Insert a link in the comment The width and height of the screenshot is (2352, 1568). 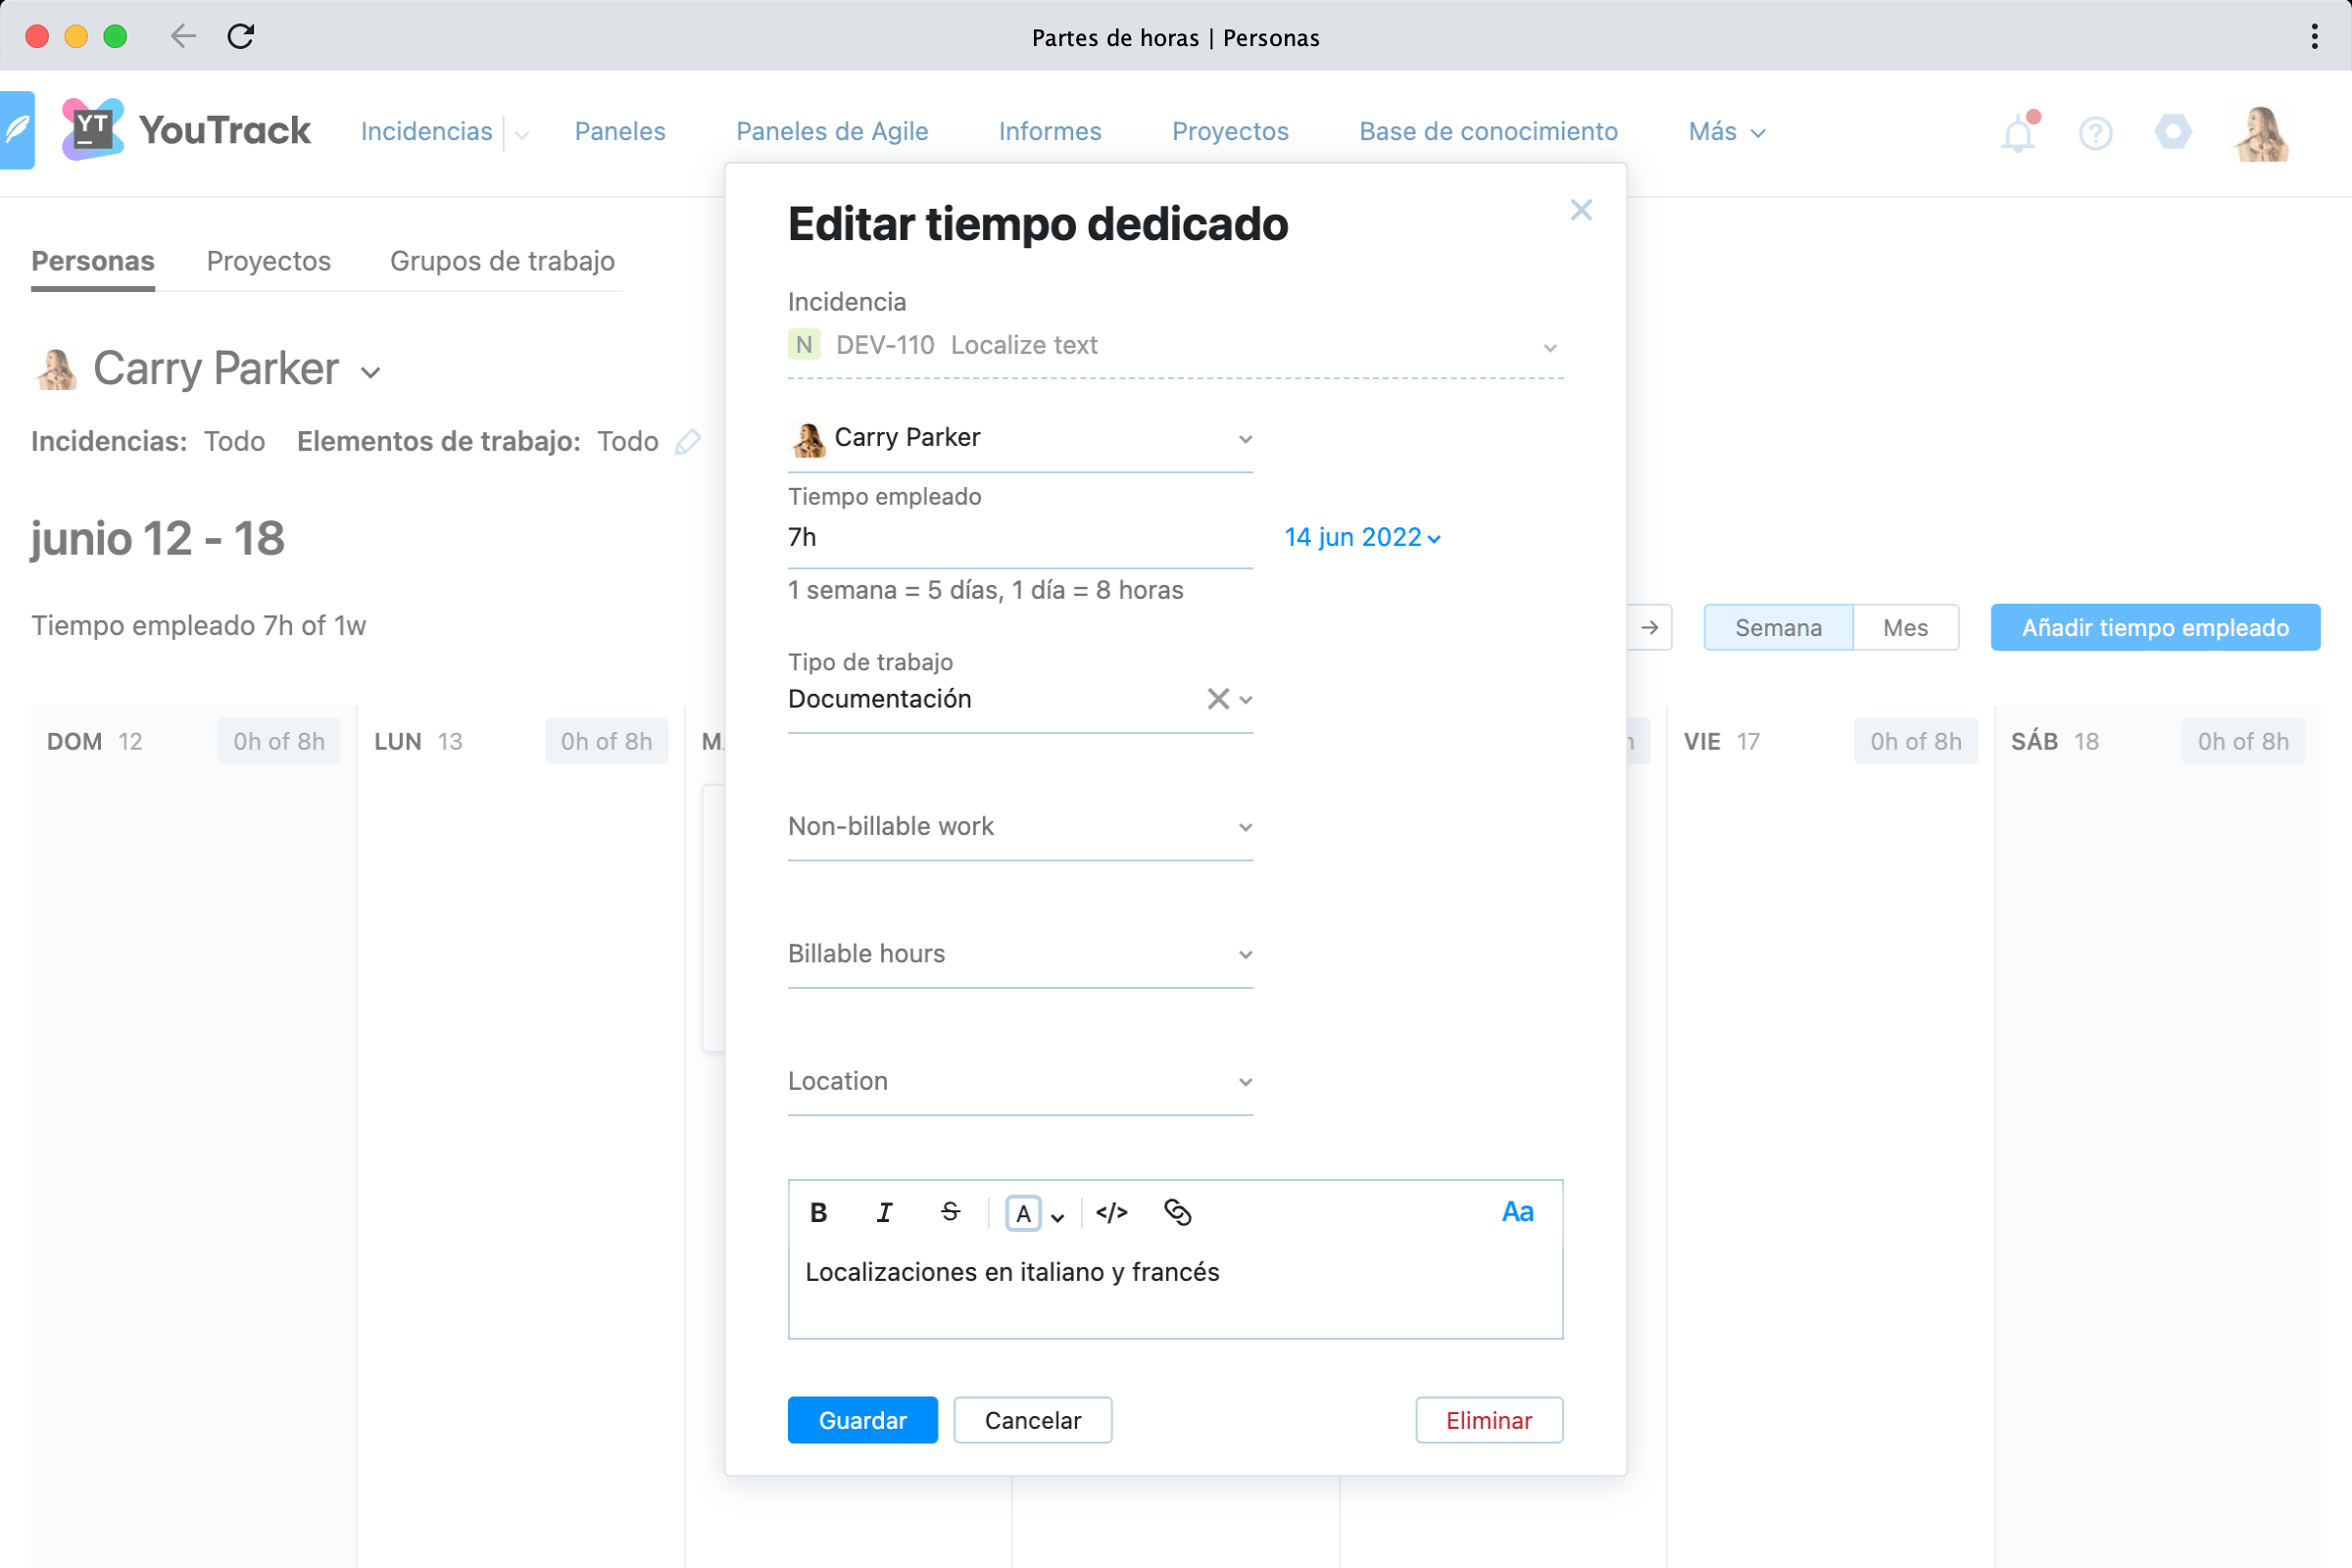coord(1178,1213)
